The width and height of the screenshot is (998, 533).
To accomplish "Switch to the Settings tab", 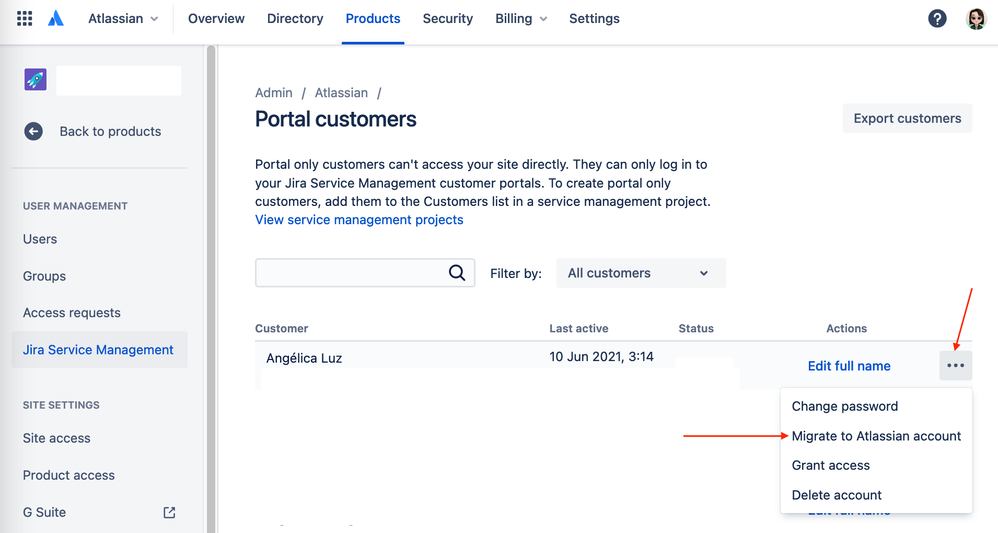I will pos(594,18).
